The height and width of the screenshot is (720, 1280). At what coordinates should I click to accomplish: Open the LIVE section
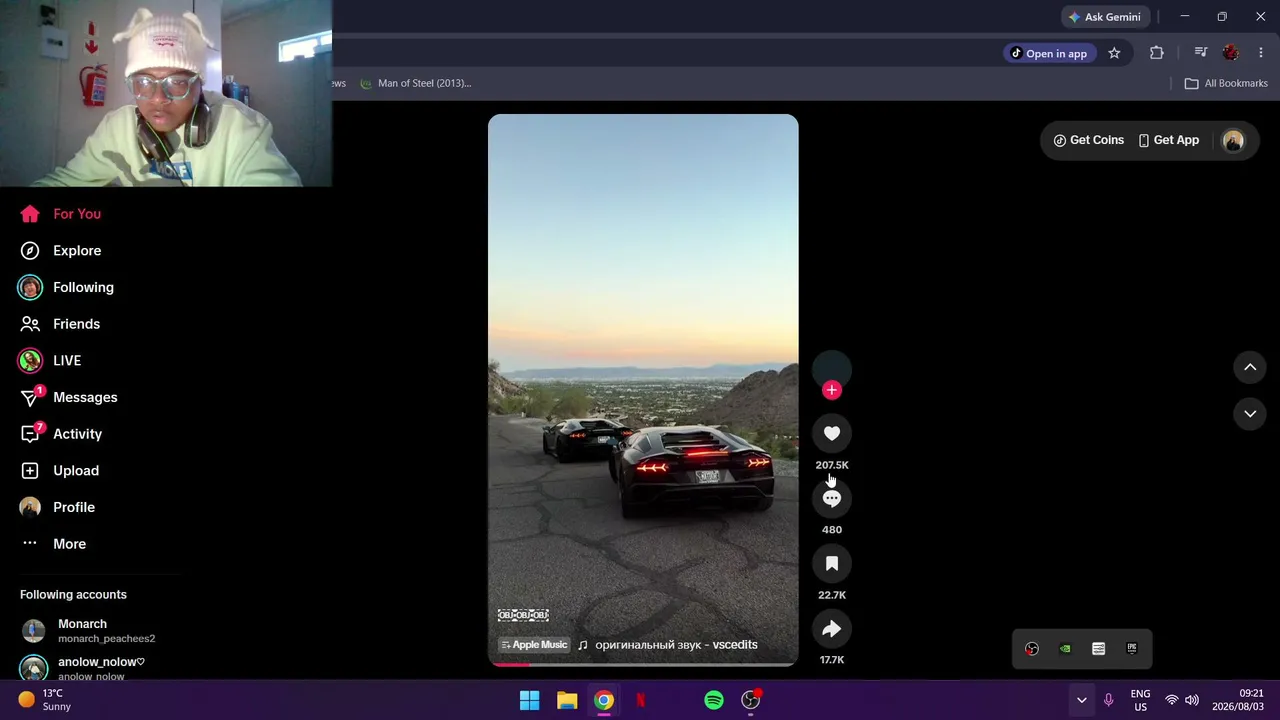pos(50,361)
